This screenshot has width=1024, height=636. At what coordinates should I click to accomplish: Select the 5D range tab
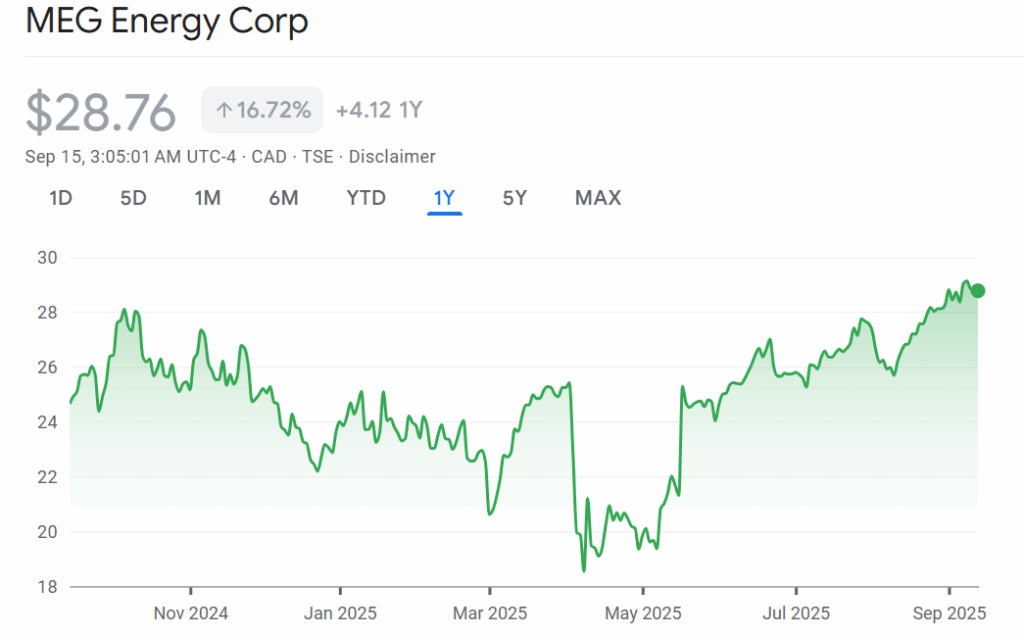133,198
